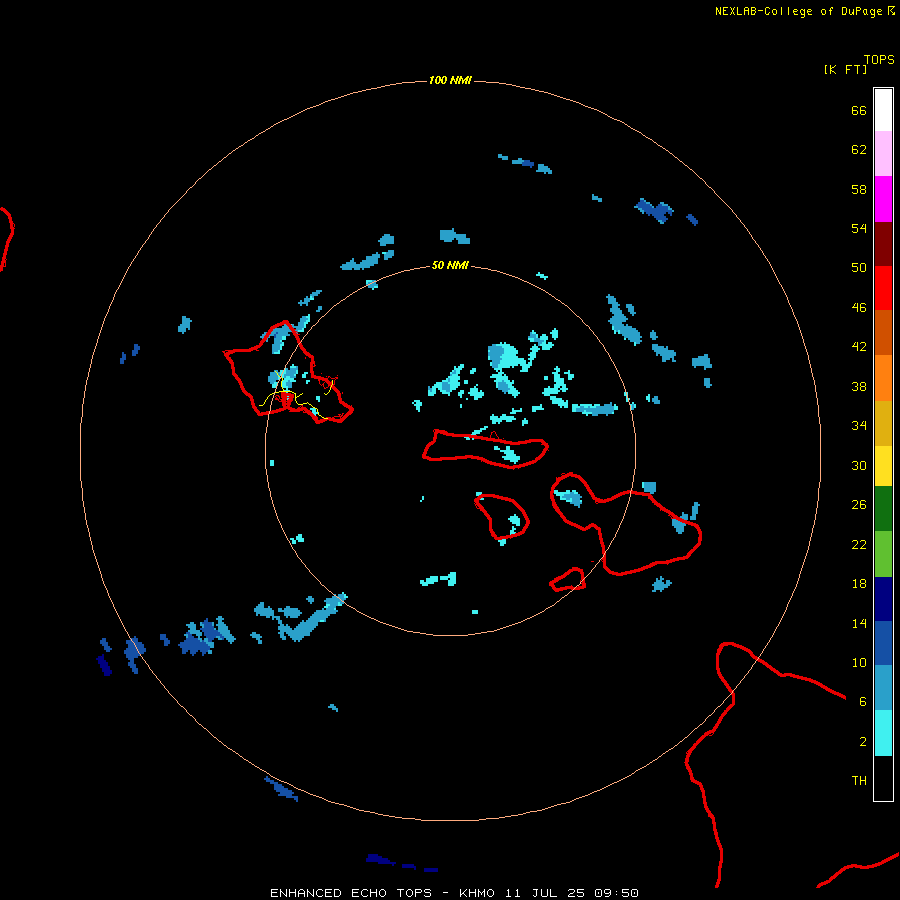Image resolution: width=900 pixels, height=900 pixels.
Task: Click the navy 22 kft legend swatch
Action: pyautogui.click(x=883, y=599)
